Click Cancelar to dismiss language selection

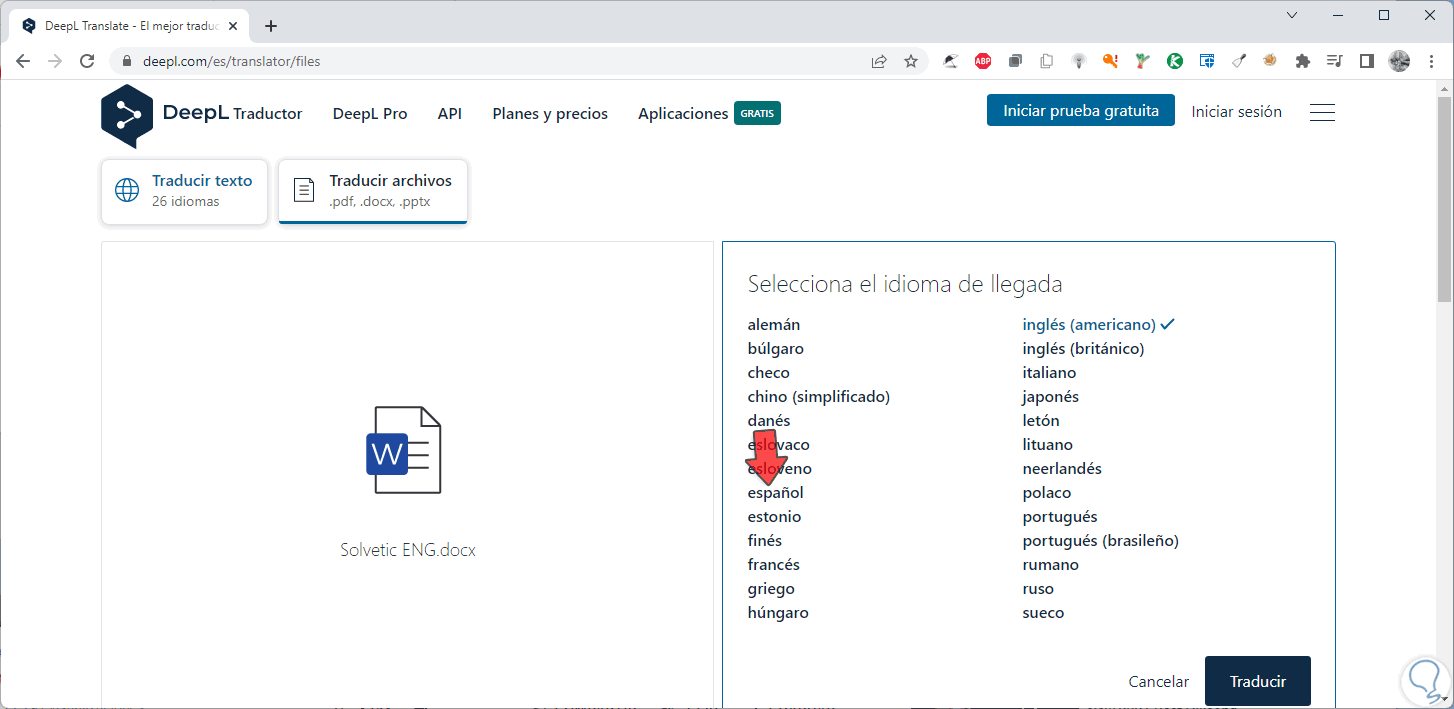coord(1159,681)
